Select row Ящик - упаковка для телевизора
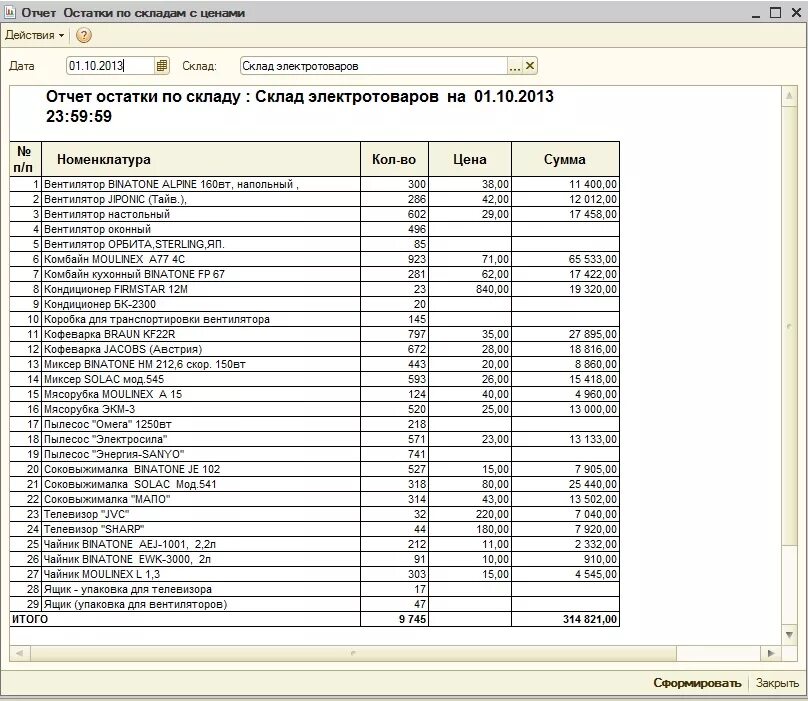 tap(314, 589)
